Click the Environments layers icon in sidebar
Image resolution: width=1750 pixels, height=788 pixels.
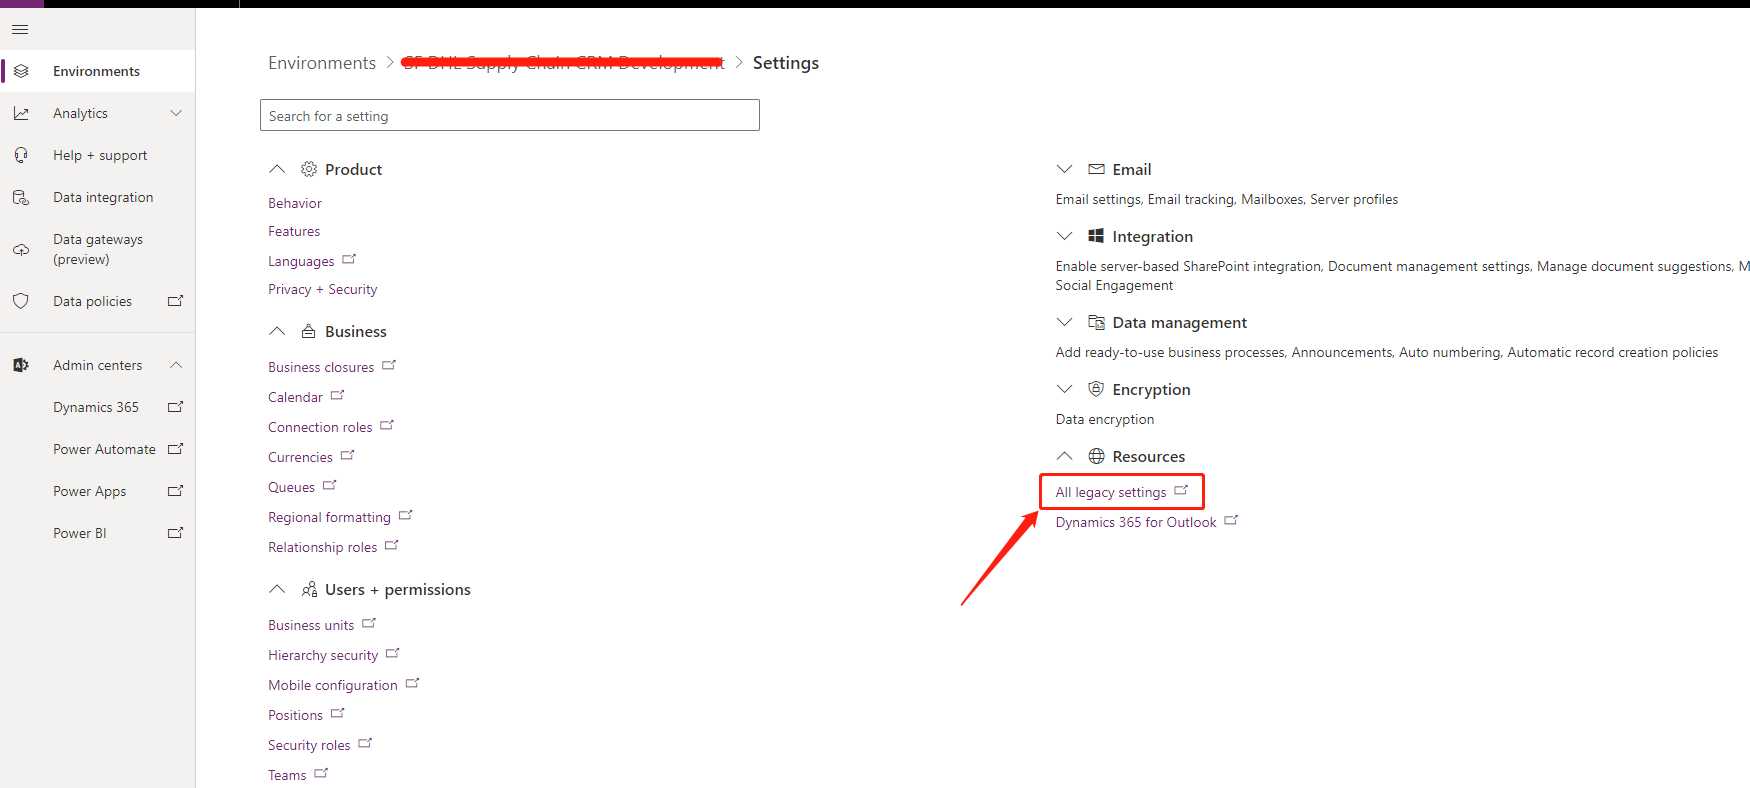[21, 71]
